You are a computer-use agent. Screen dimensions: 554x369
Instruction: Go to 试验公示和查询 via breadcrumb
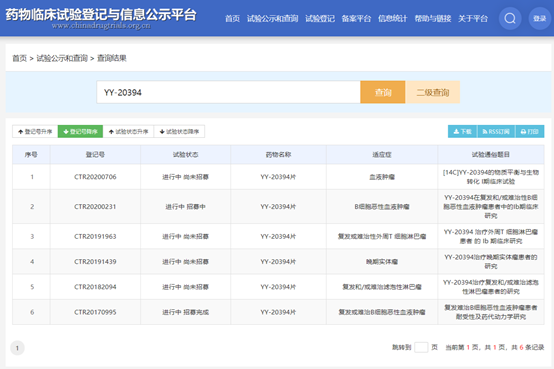click(62, 58)
